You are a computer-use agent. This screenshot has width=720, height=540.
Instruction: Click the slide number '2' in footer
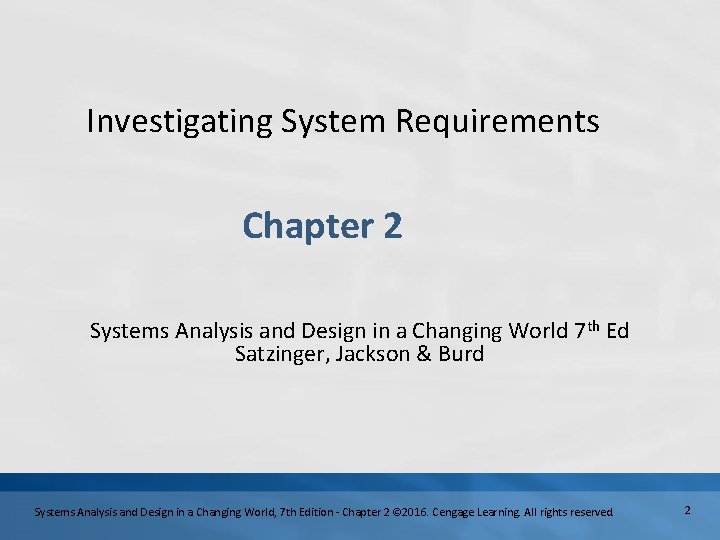point(687,510)
